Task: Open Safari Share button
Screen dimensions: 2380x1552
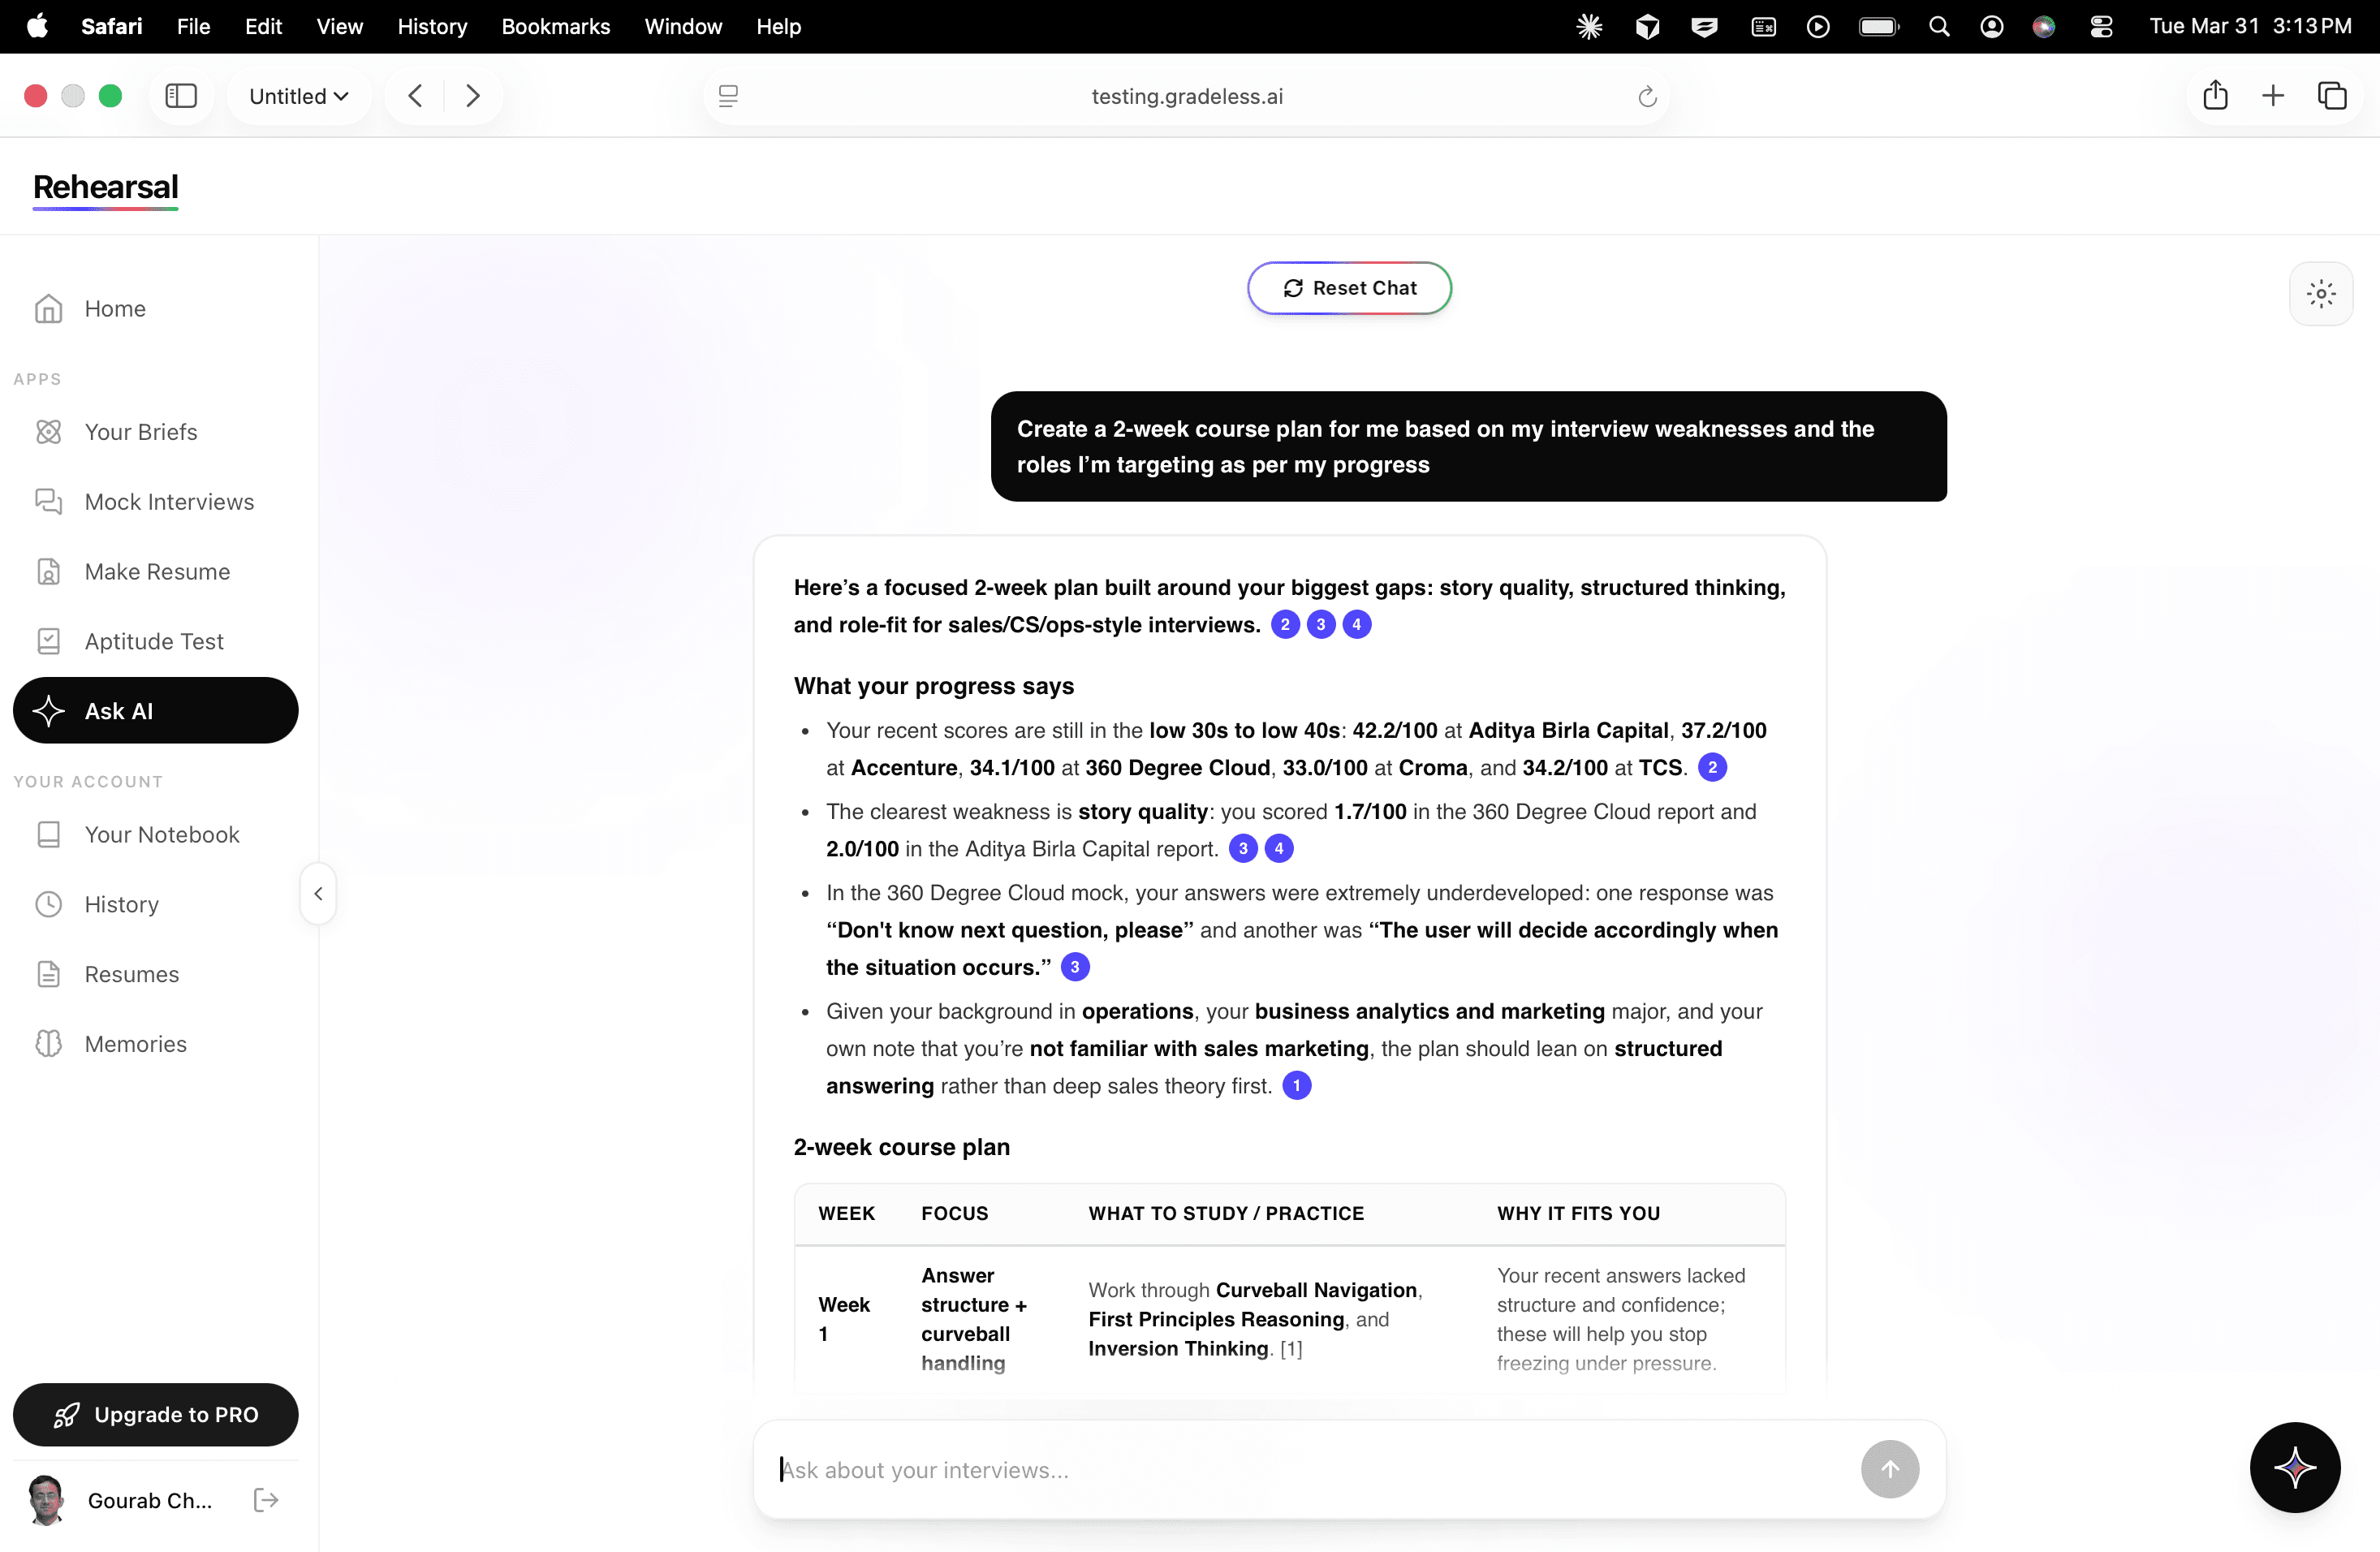Action: [x=2215, y=96]
